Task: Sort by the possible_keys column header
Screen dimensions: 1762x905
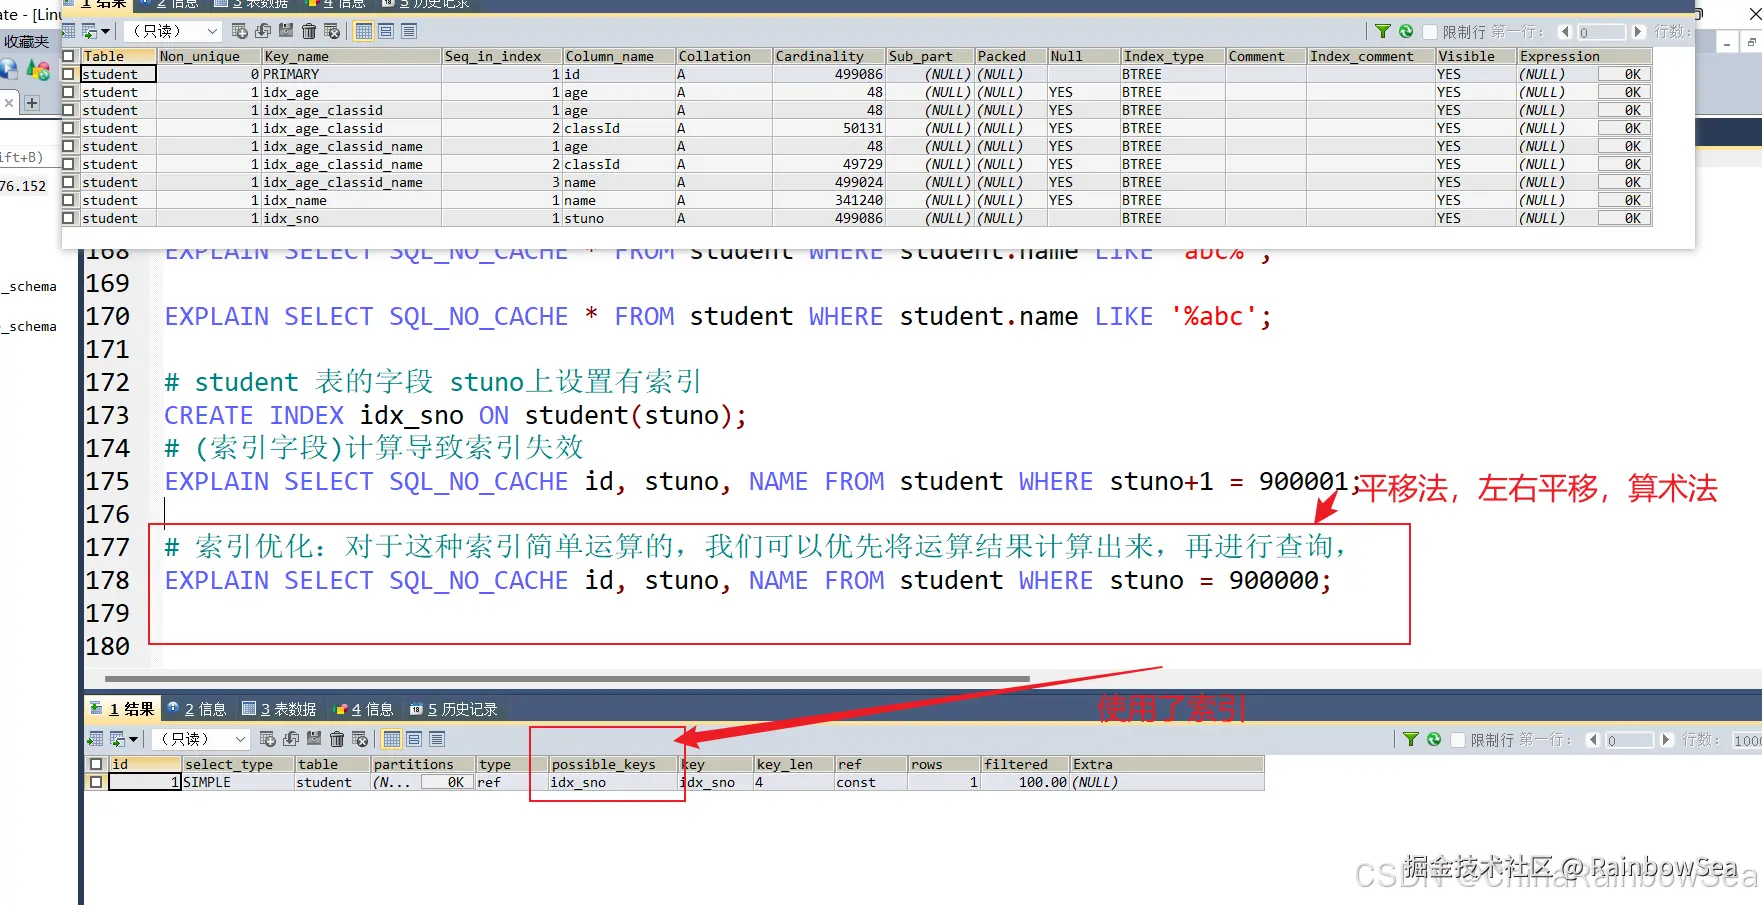Action: [613, 764]
